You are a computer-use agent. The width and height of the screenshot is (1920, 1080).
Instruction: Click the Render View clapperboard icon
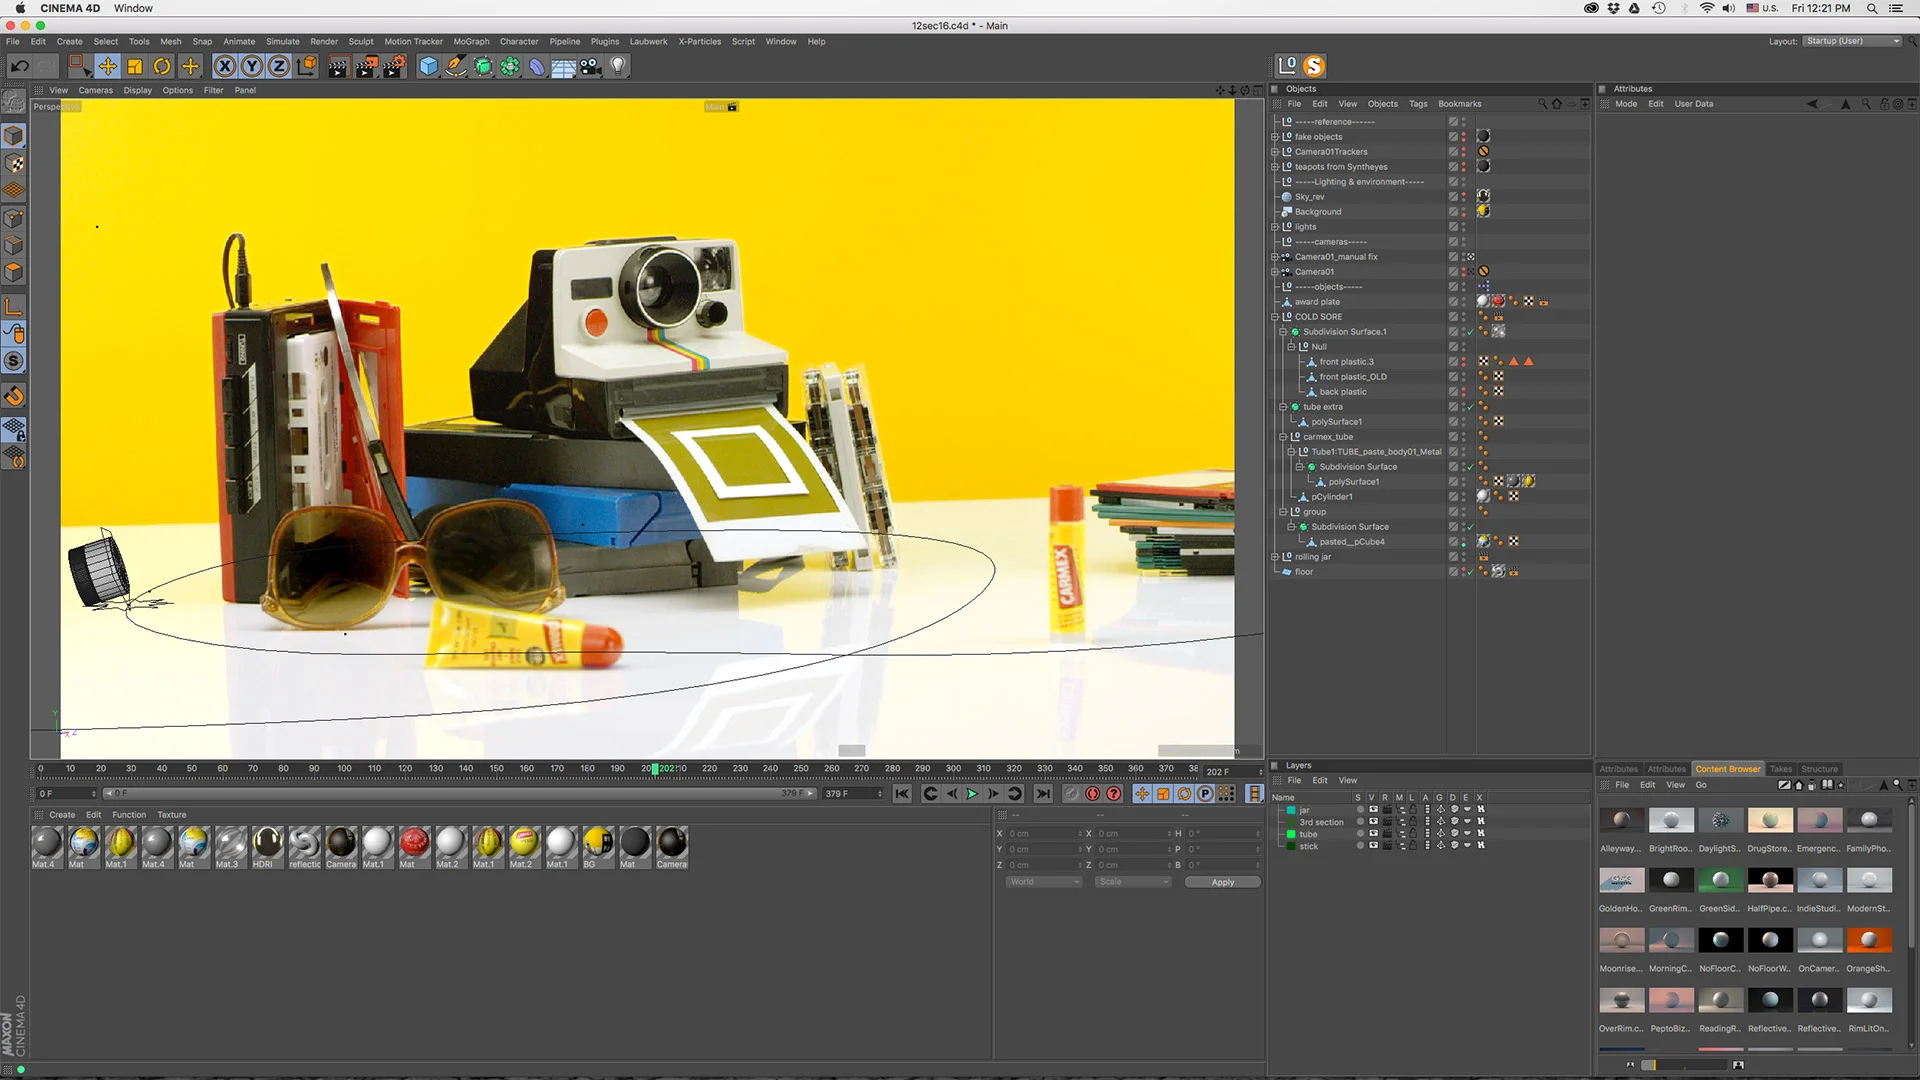(x=338, y=66)
